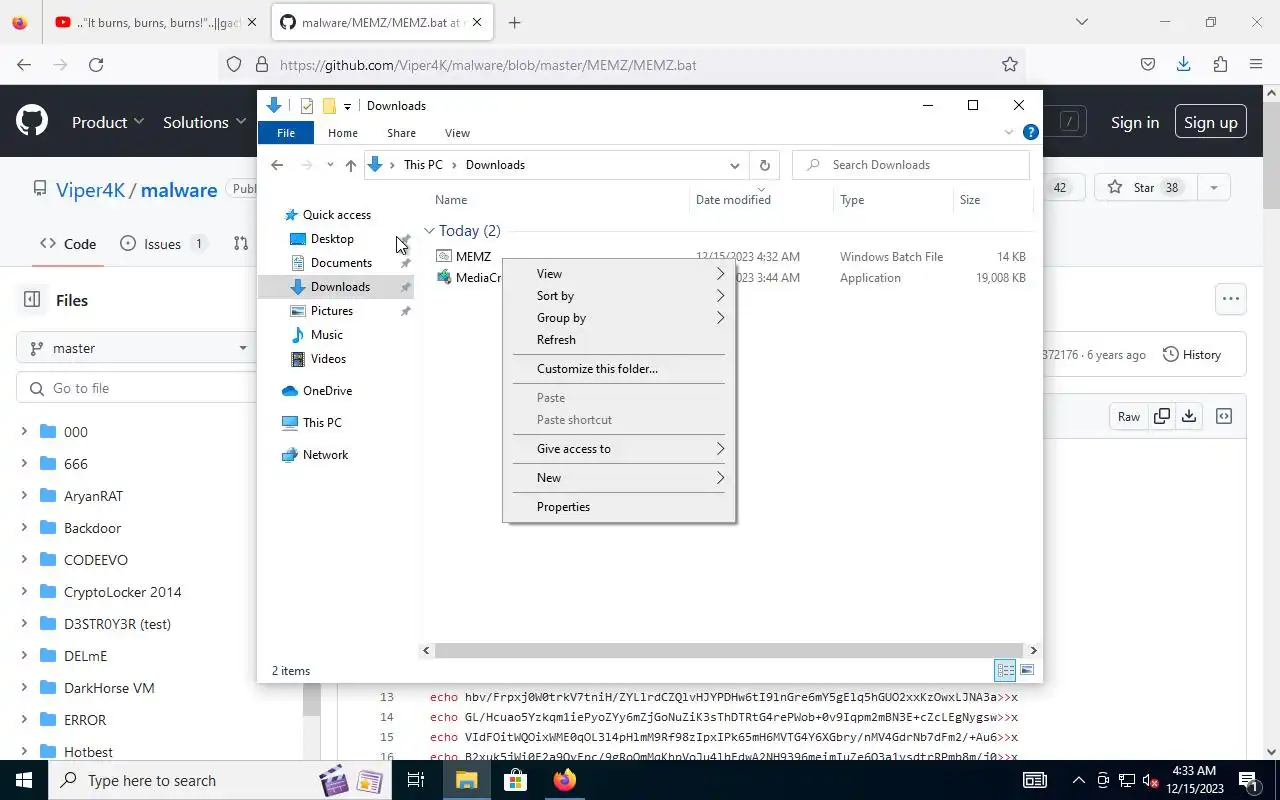
Task: Select Pictures in navigation pane
Action: click(332, 311)
